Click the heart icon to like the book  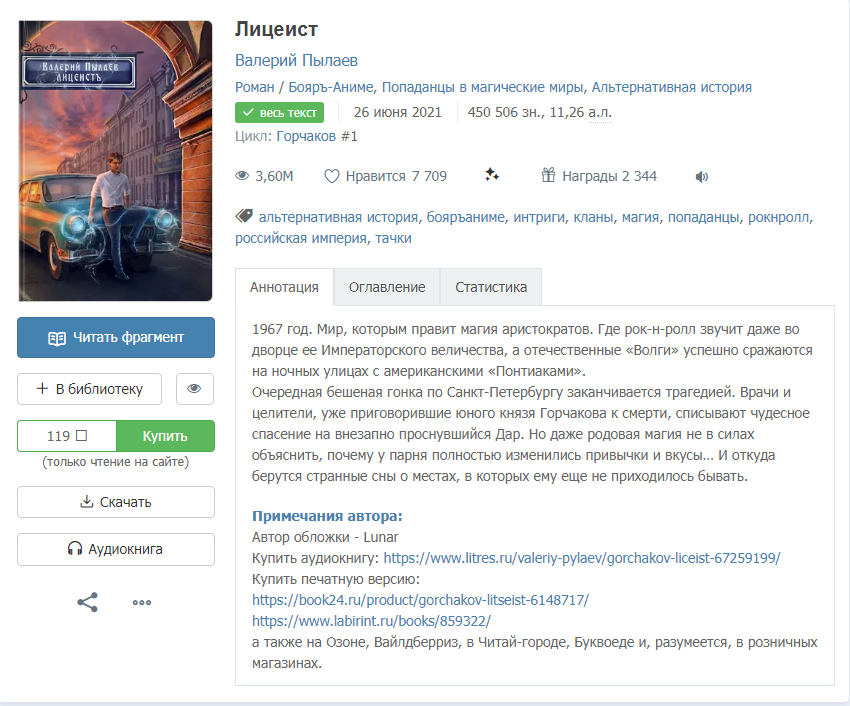point(331,176)
